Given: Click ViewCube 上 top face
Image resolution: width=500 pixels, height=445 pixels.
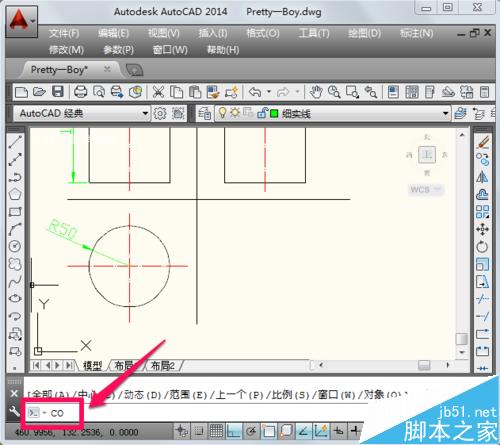Looking at the screenshot, I should tap(427, 154).
